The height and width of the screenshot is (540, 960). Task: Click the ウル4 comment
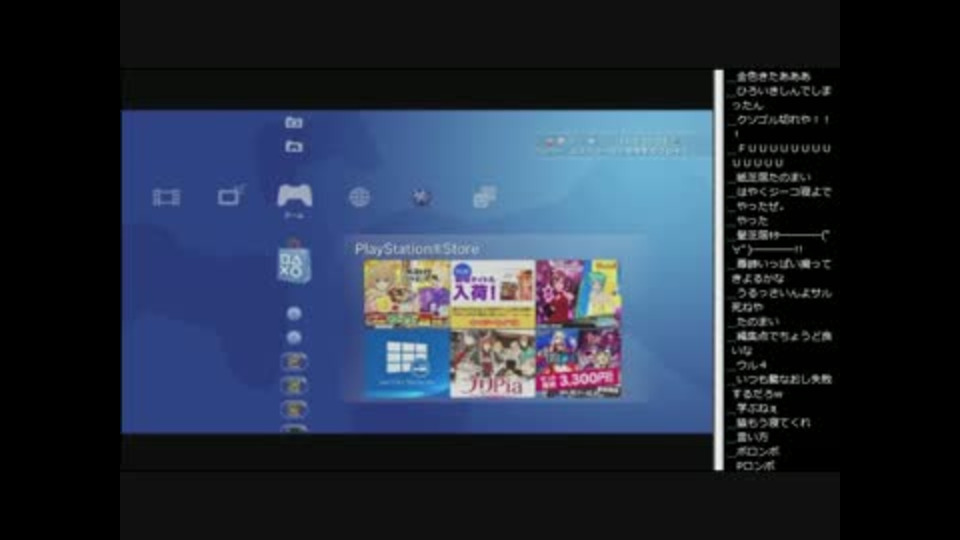click(x=751, y=365)
